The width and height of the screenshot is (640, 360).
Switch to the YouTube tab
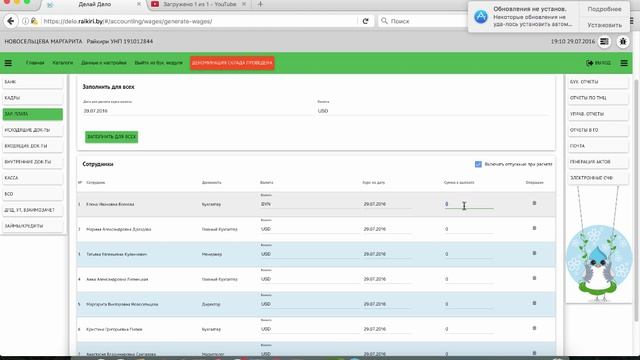click(199, 4)
